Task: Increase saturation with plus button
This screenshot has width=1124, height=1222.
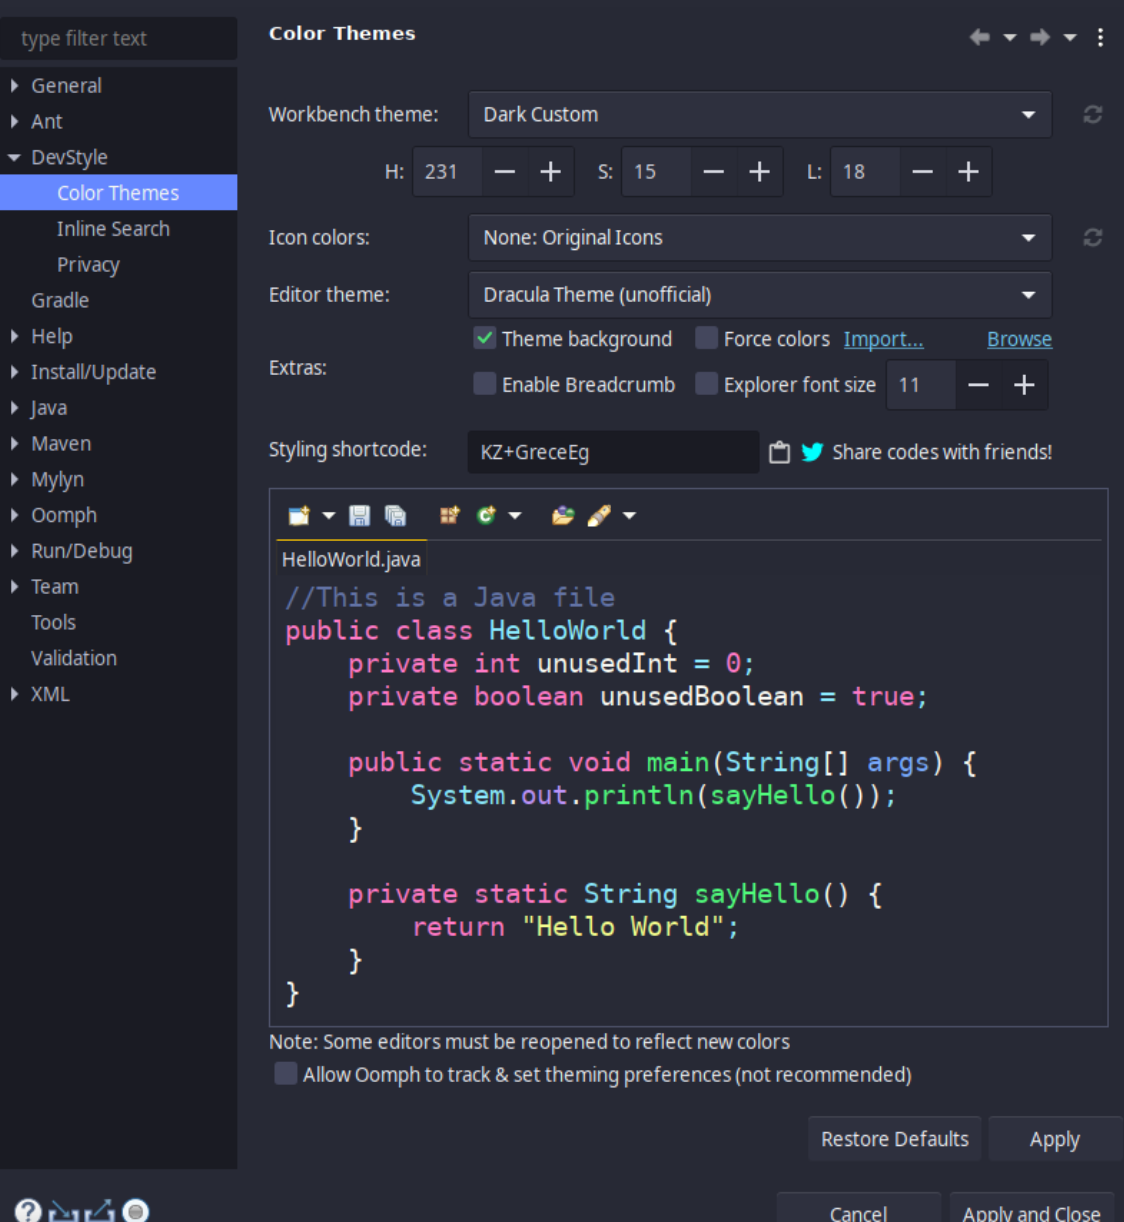Action: click(760, 172)
